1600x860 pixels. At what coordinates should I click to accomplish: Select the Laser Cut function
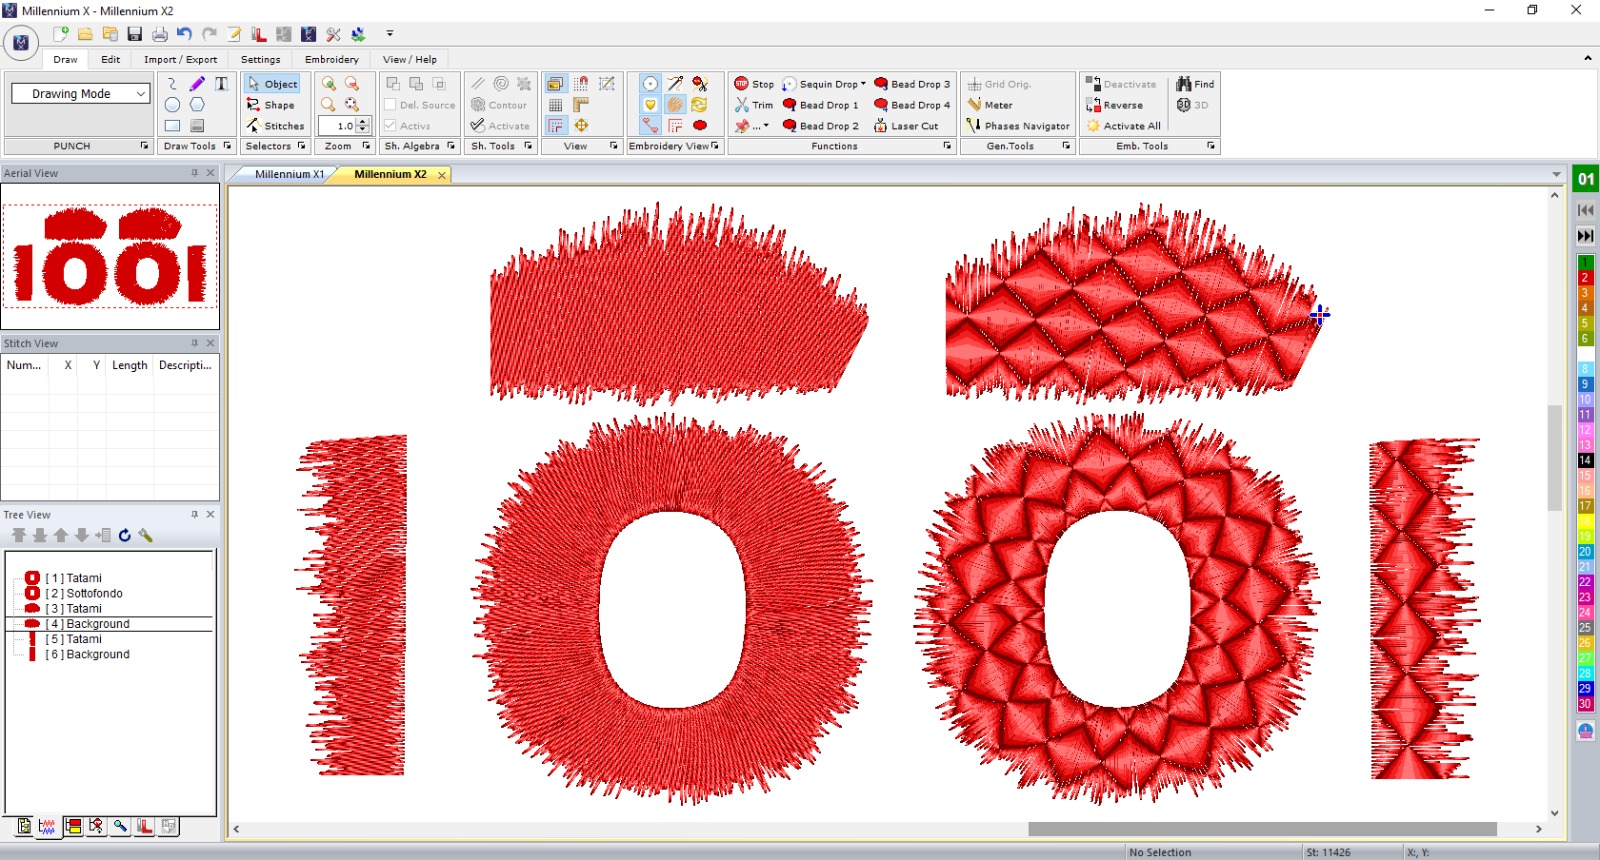click(906, 126)
